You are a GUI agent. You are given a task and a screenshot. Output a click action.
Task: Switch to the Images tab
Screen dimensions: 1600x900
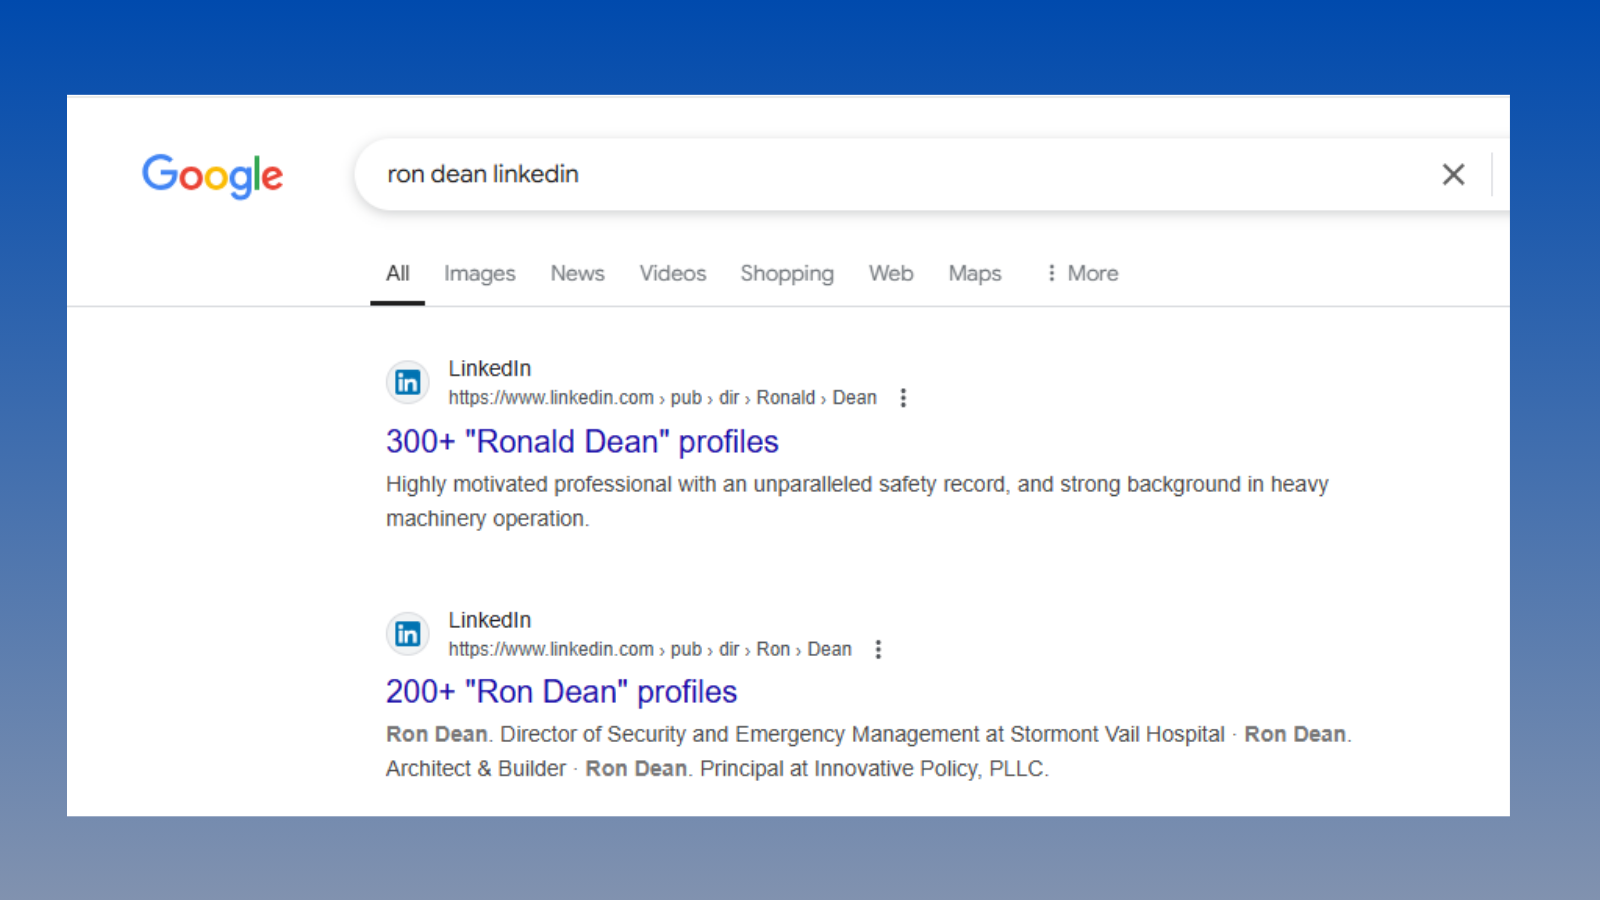pyautogui.click(x=480, y=273)
